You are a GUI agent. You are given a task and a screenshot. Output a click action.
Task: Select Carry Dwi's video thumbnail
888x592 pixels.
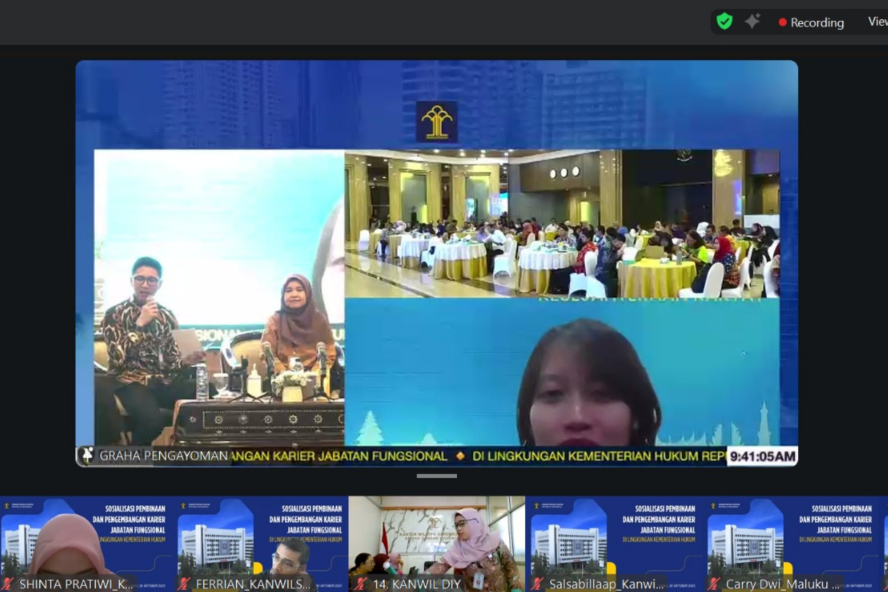(x=791, y=540)
